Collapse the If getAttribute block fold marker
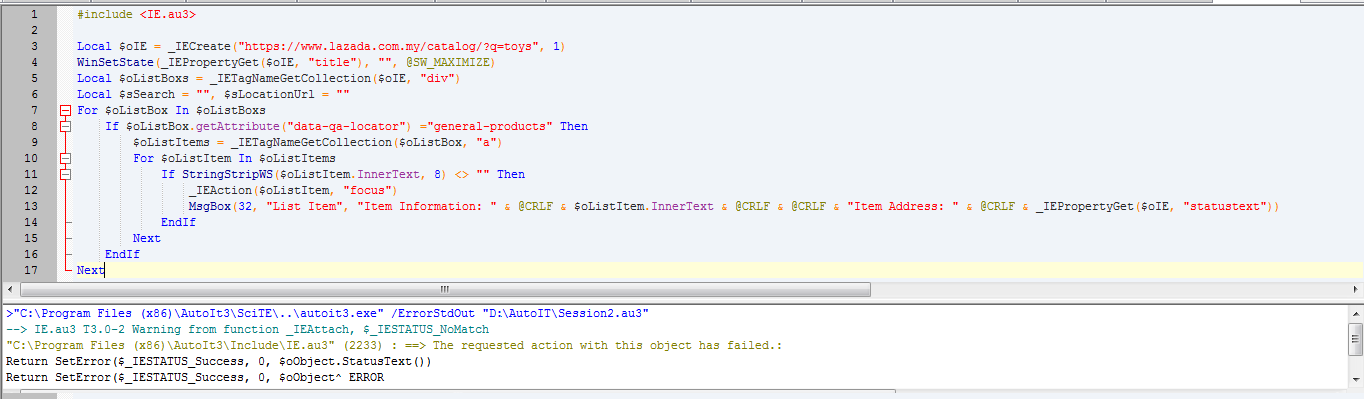 (x=66, y=126)
